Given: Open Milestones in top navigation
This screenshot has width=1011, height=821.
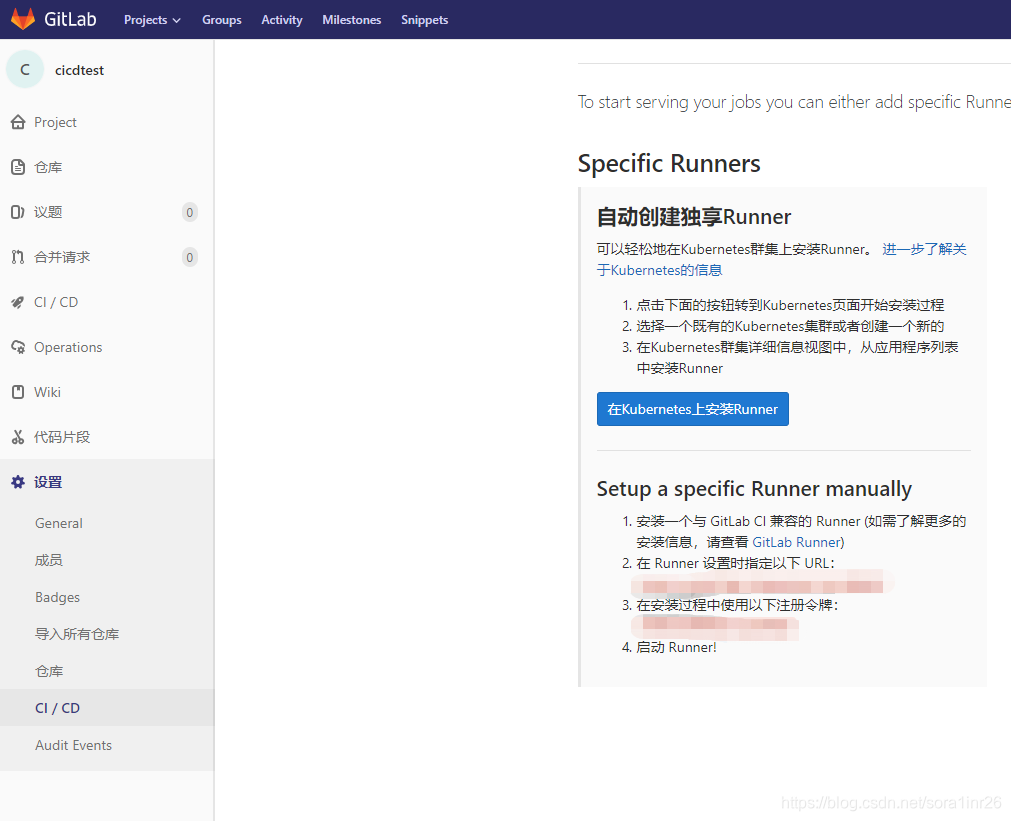Looking at the screenshot, I should pyautogui.click(x=351, y=20).
